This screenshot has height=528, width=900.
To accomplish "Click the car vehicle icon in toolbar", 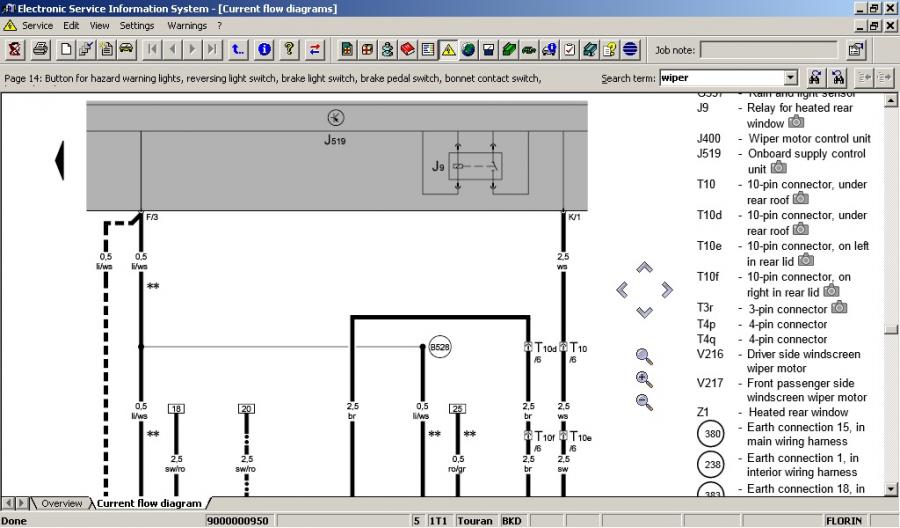I will tap(127, 49).
